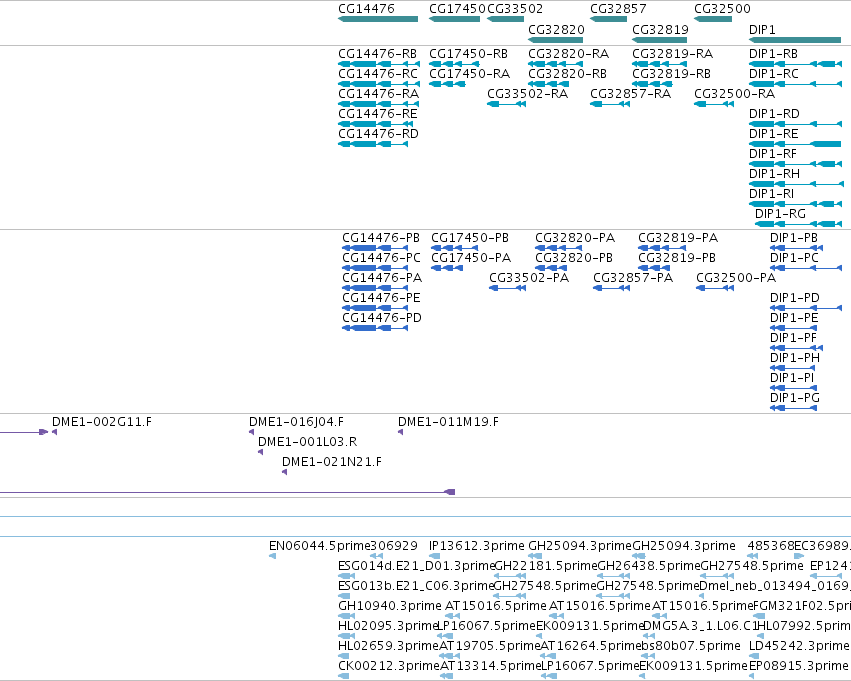The image size is (851, 681).
Task: Select the GH10940.3prime EST label
Action: pos(390,606)
